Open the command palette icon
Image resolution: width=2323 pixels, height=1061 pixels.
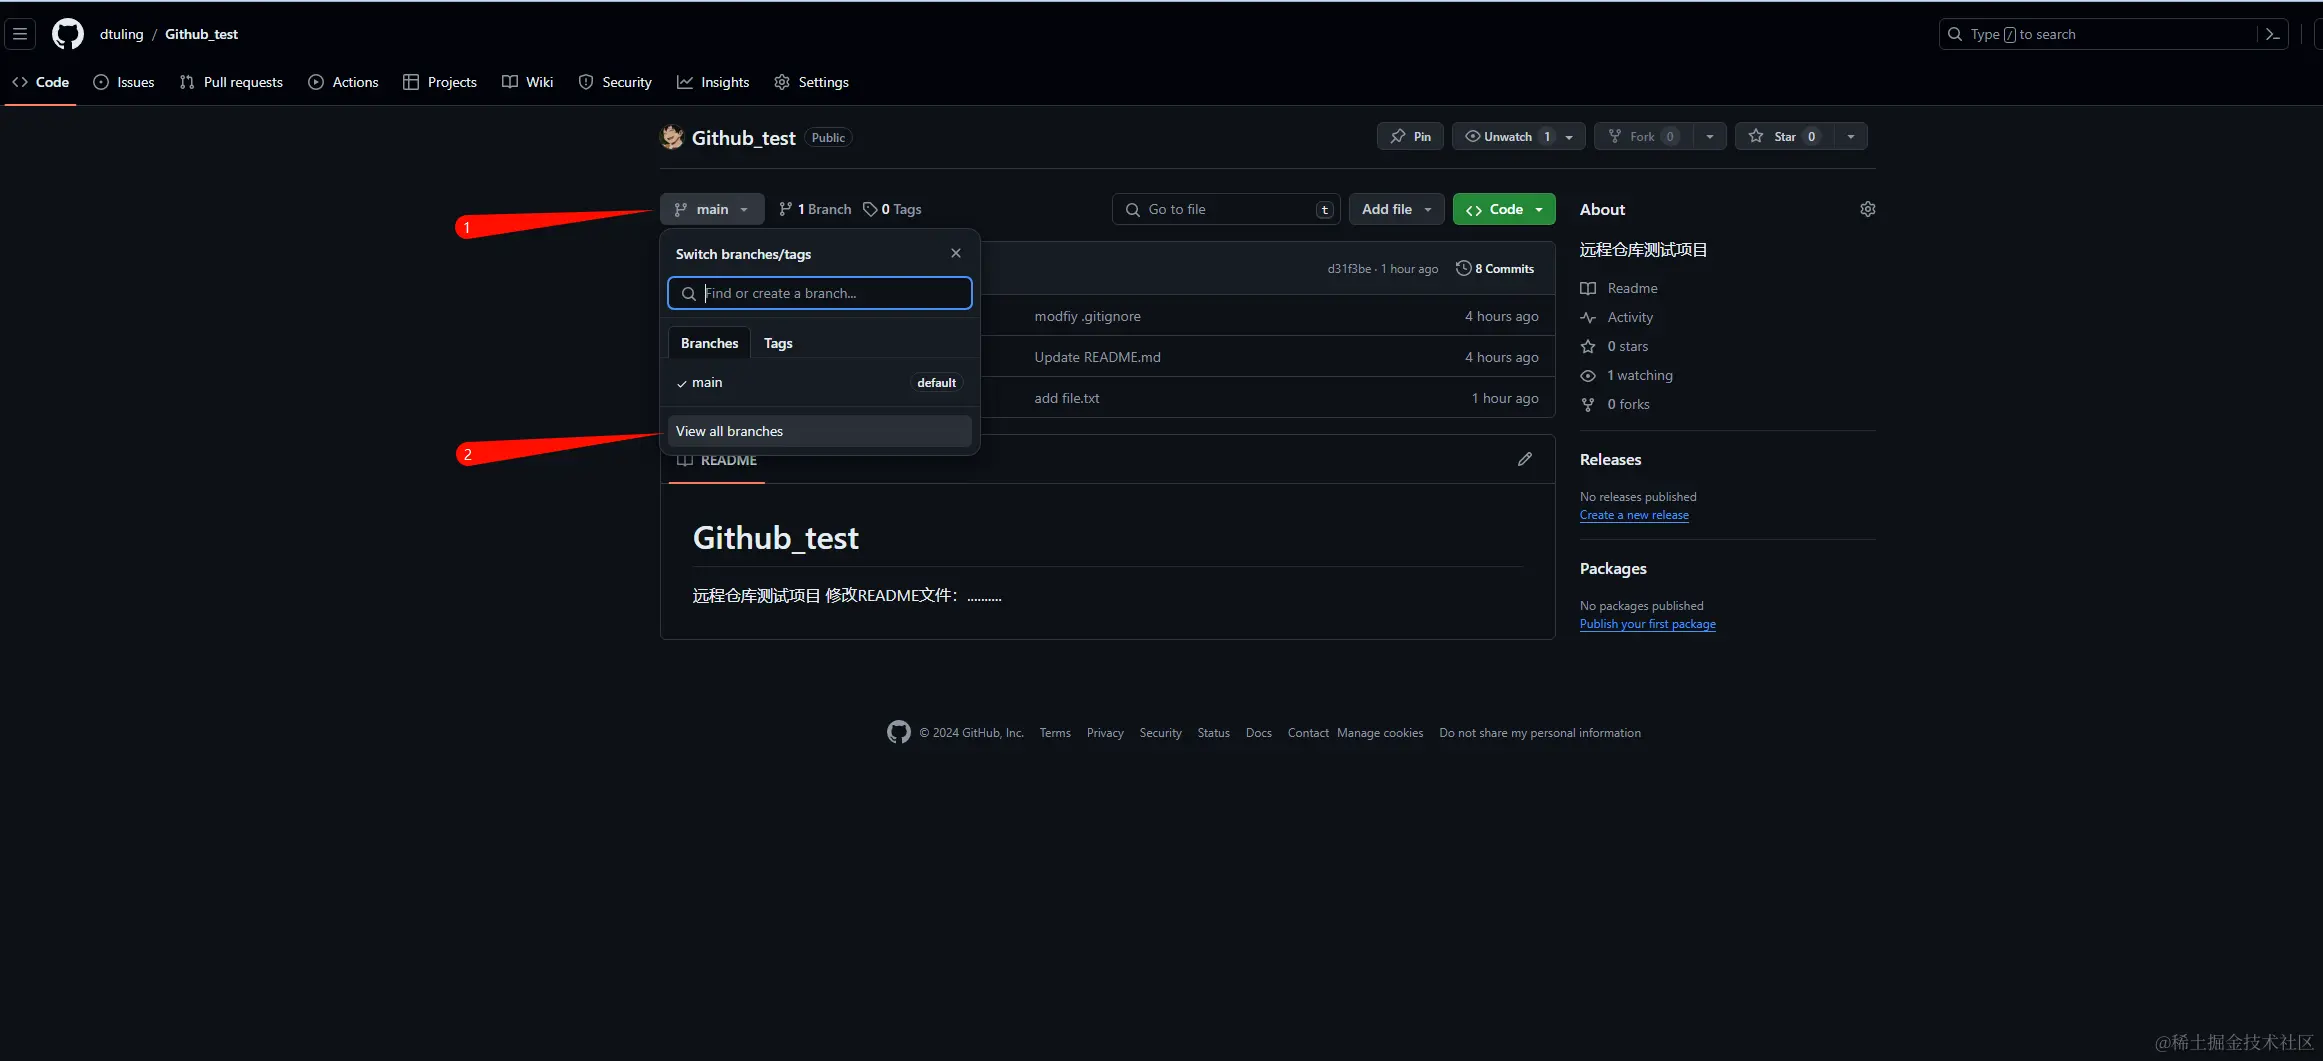pyautogui.click(x=2273, y=34)
